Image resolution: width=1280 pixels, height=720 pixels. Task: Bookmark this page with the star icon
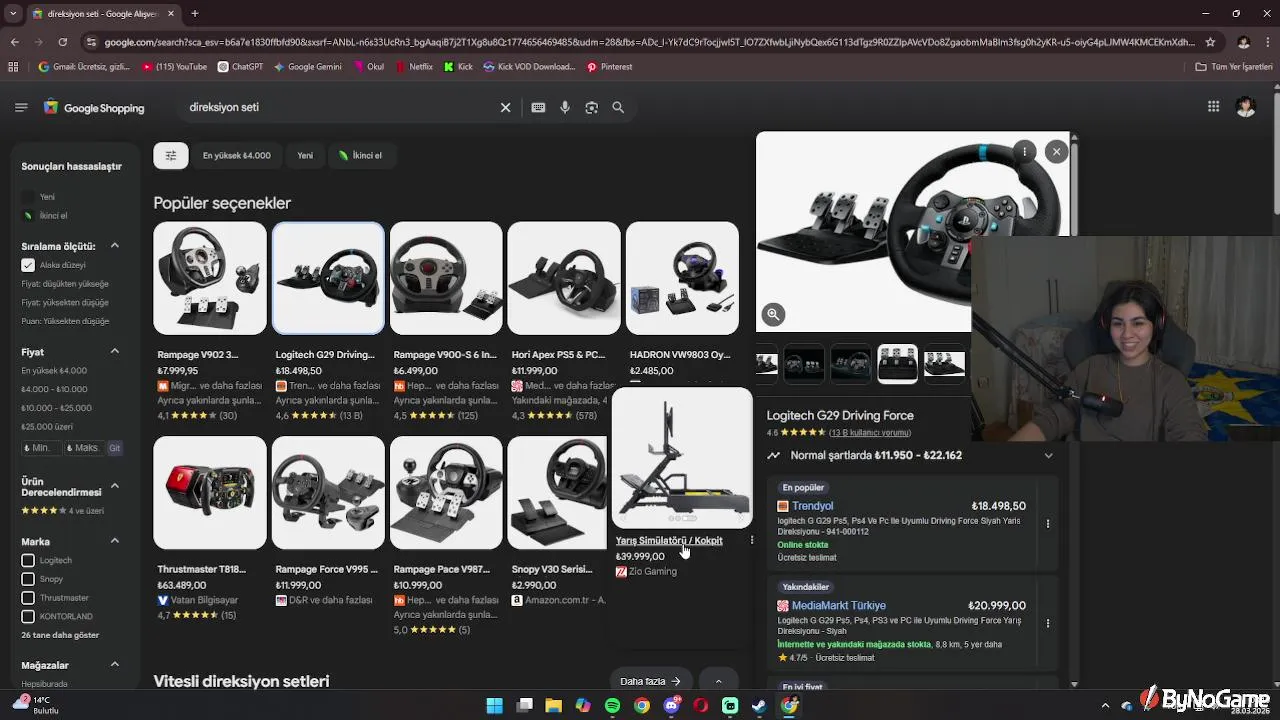(x=1210, y=42)
